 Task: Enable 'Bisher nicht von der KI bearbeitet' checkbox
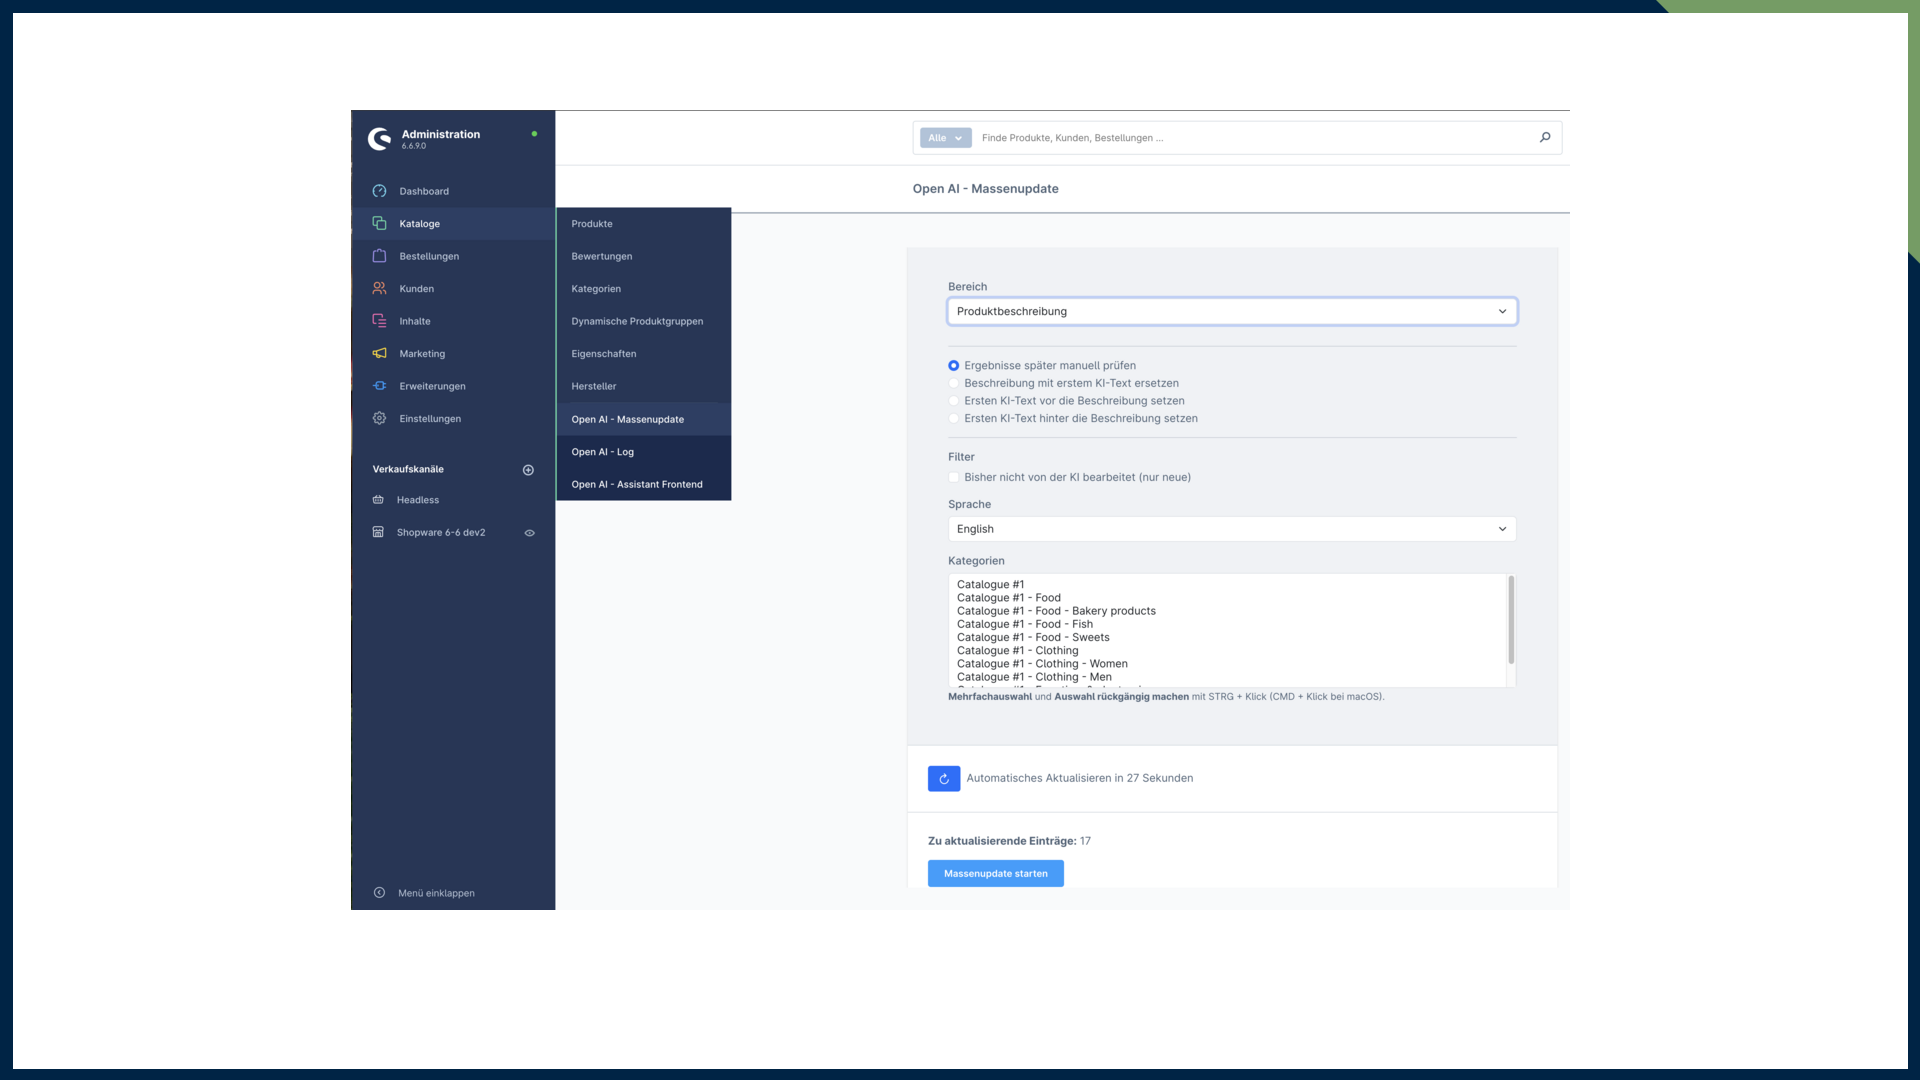954,477
